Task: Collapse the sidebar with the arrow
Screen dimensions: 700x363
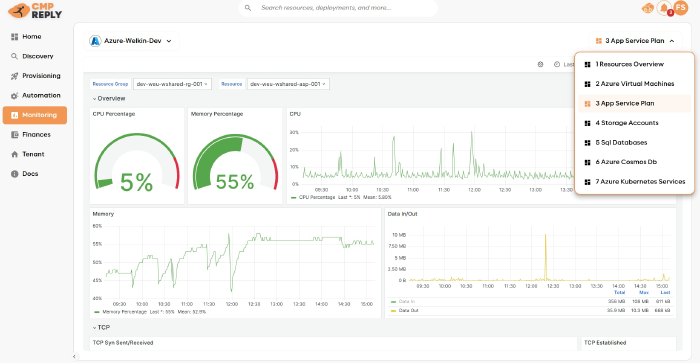Action: click(x=74, y=356)
